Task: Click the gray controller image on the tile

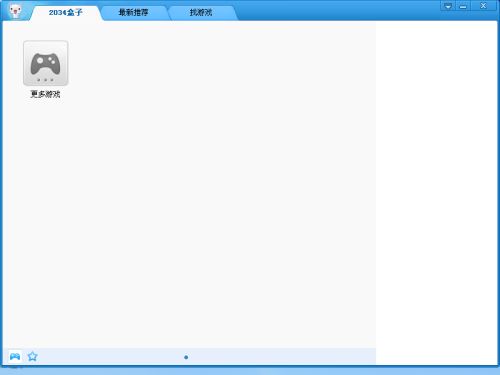Action: pyautogui.click(x=45, y=64)
